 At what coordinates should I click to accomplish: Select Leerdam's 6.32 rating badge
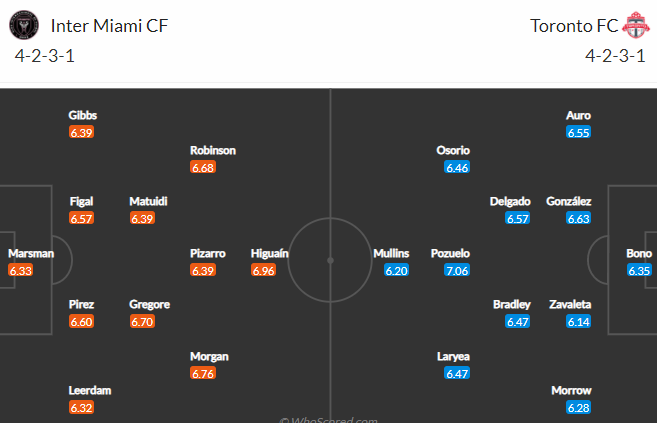[x=81, y=408]
